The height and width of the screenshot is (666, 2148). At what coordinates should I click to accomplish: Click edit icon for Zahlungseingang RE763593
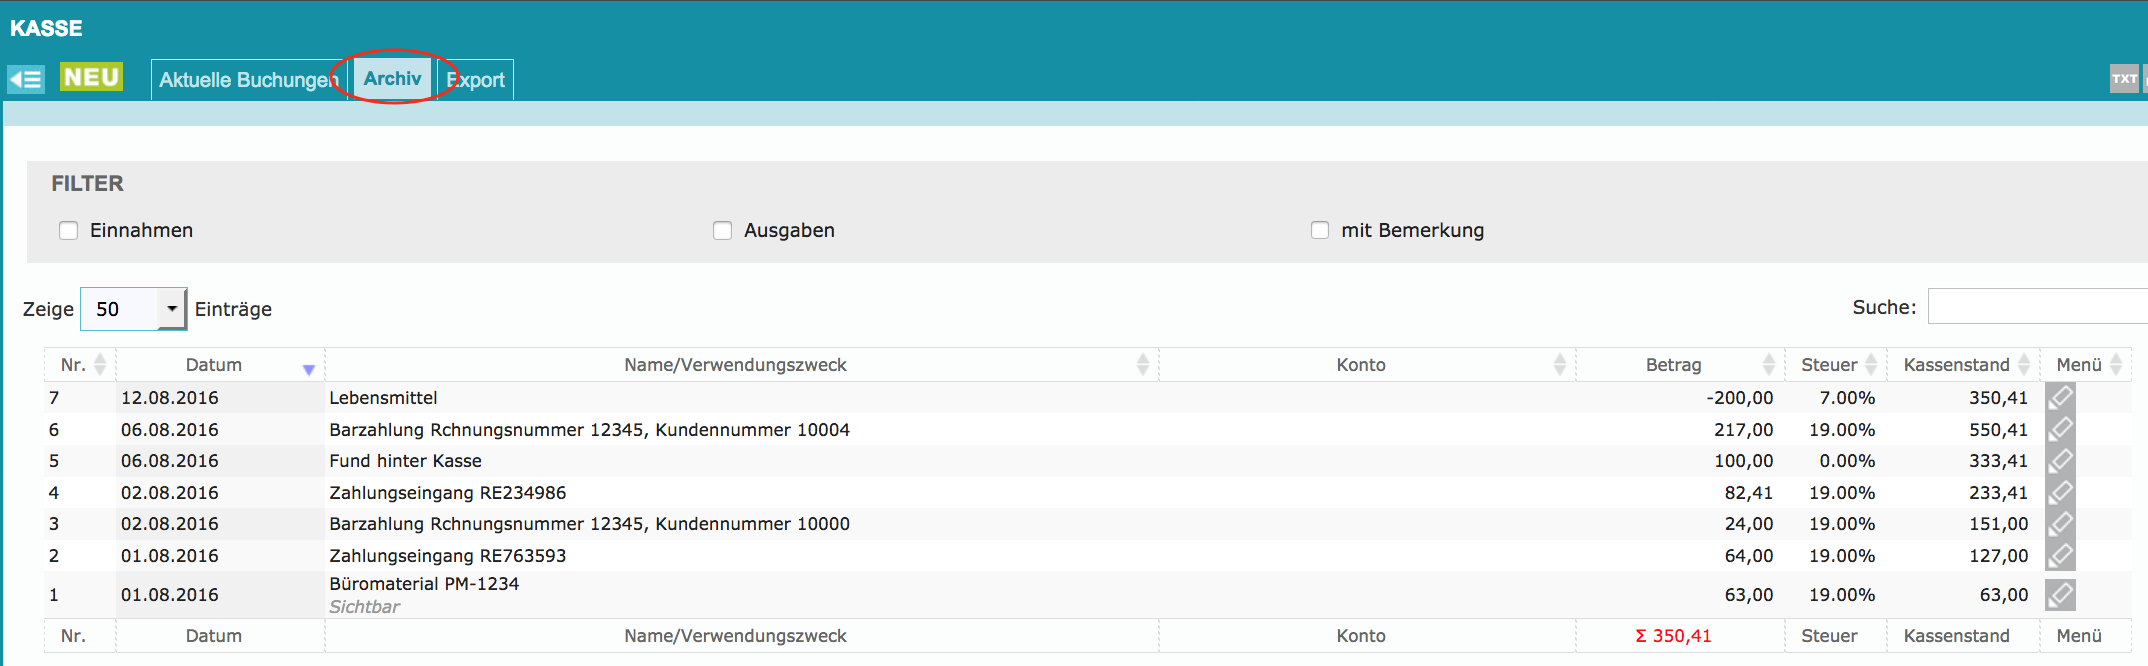pyautogui.click(x=2060, y=556)
